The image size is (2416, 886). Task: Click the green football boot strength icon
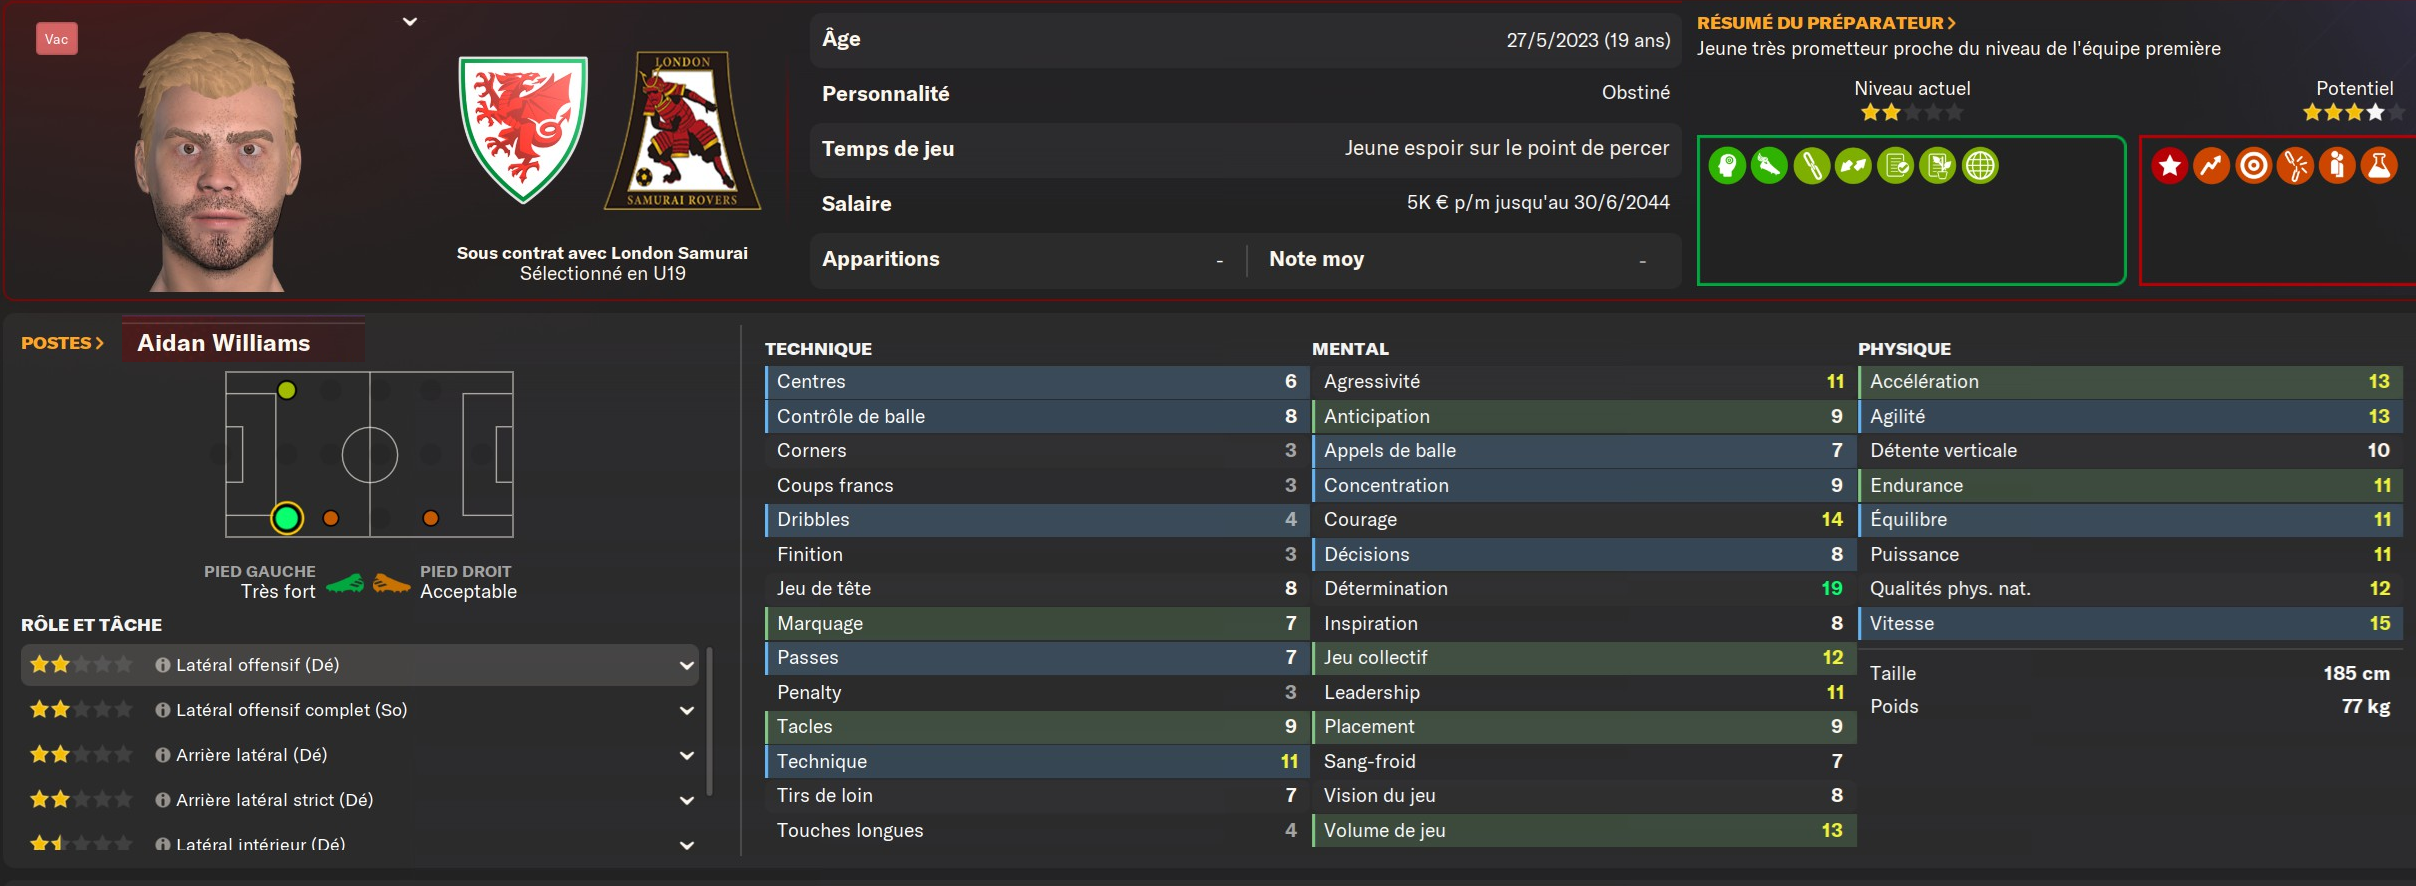pos(1769,166)
